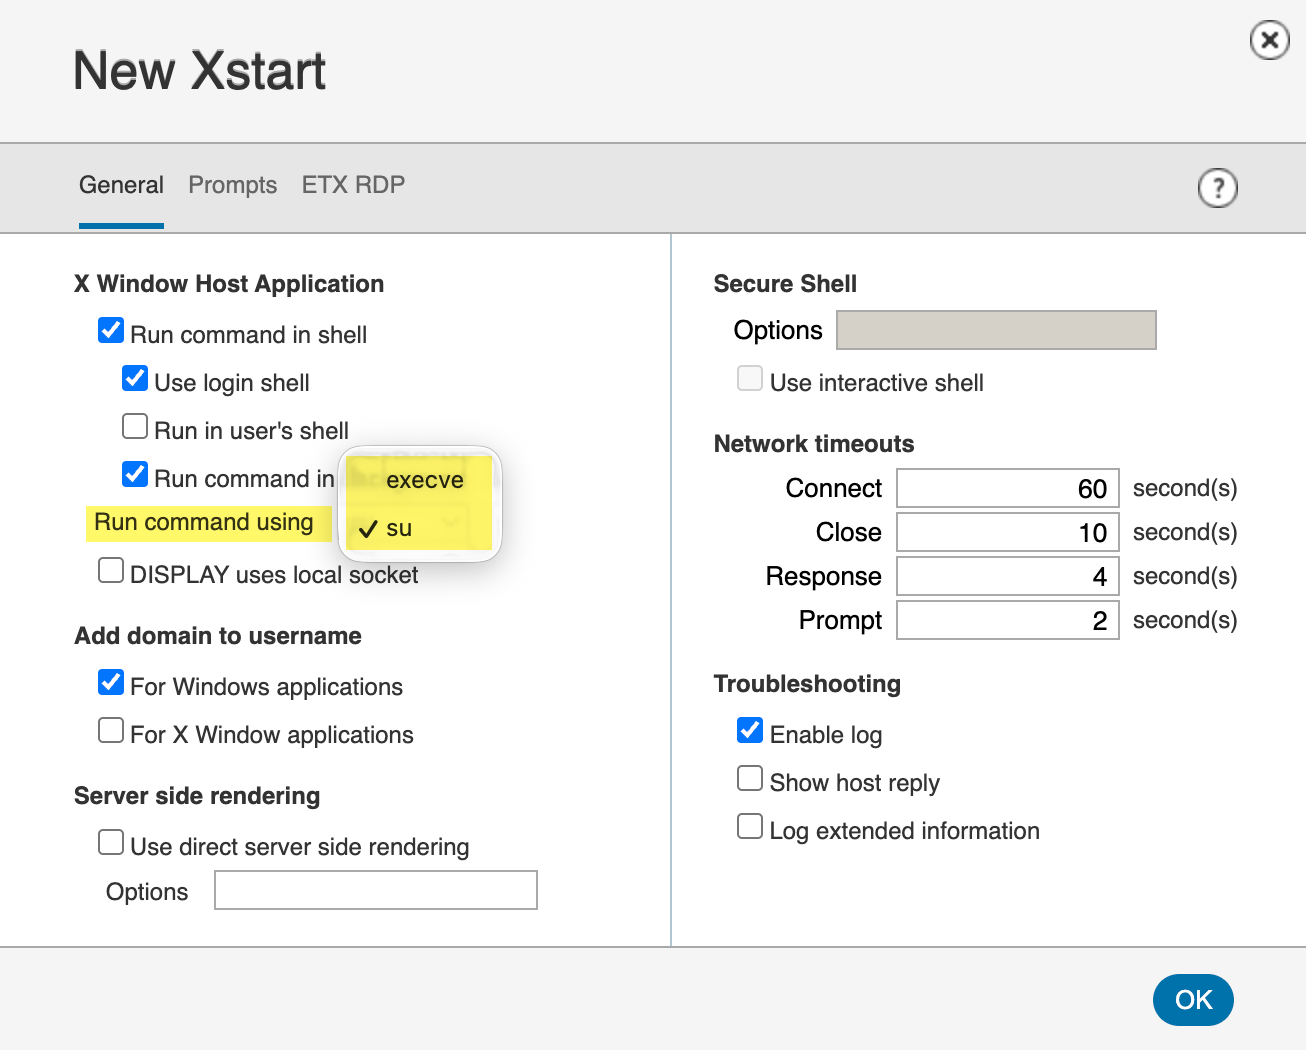Click the help question mark icon
The height and width of the screenshot is (1050, 1306).
[1217, 188]
